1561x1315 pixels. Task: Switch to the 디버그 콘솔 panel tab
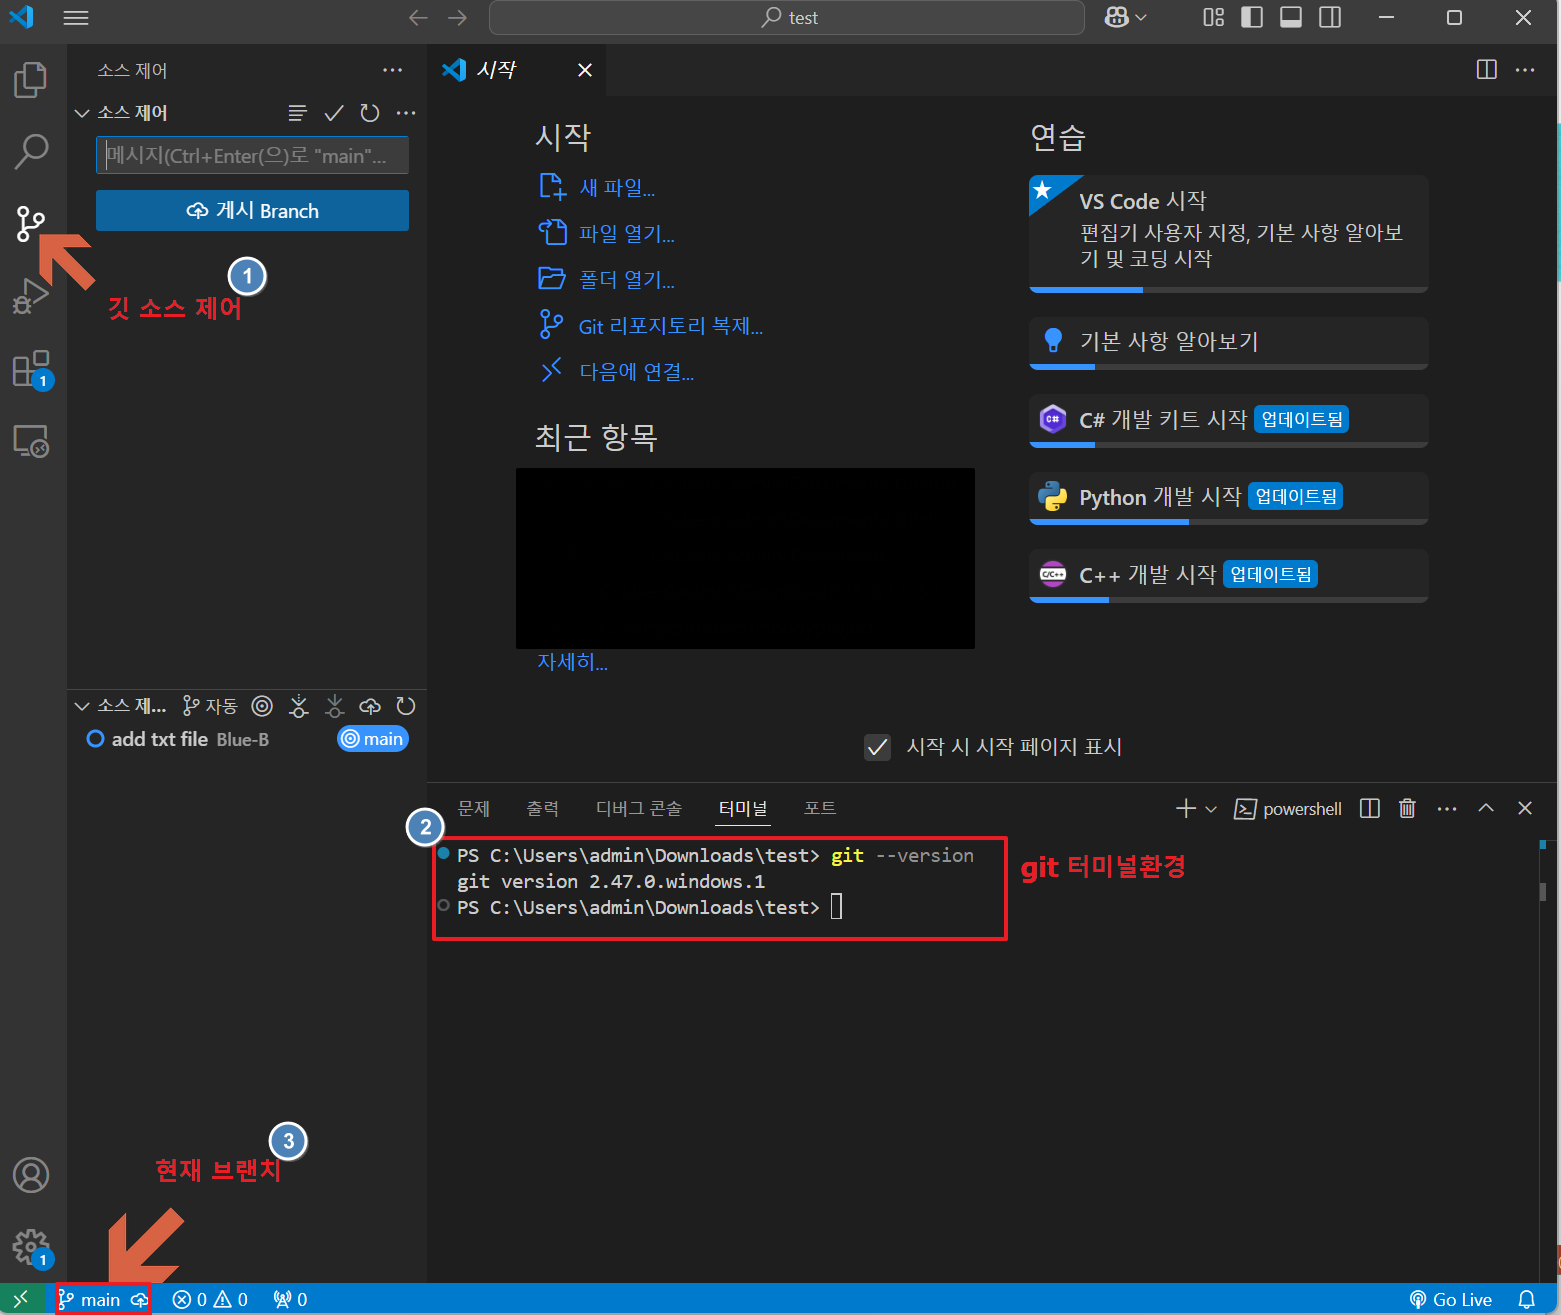coord(639,808)
